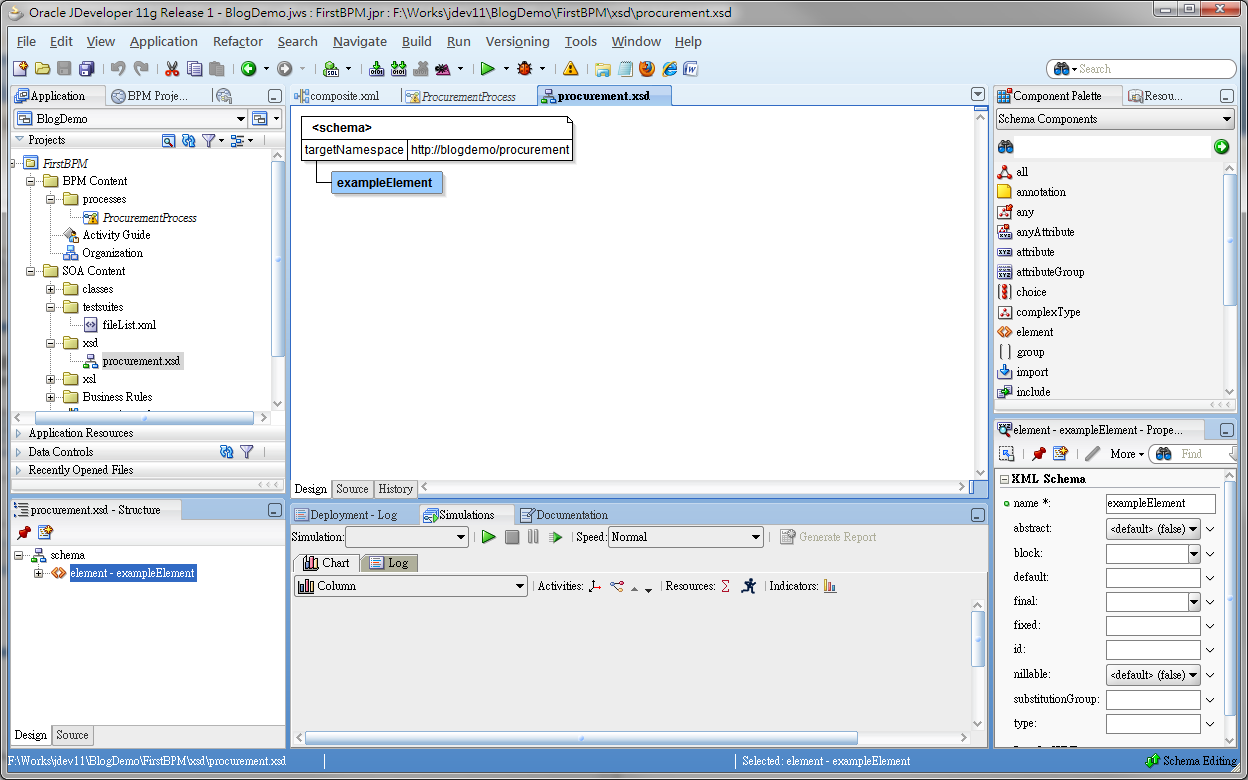Open the Navigate menu
Image resolution: width=1248 pixels, height=780 pixels.
tap(360, 41)
